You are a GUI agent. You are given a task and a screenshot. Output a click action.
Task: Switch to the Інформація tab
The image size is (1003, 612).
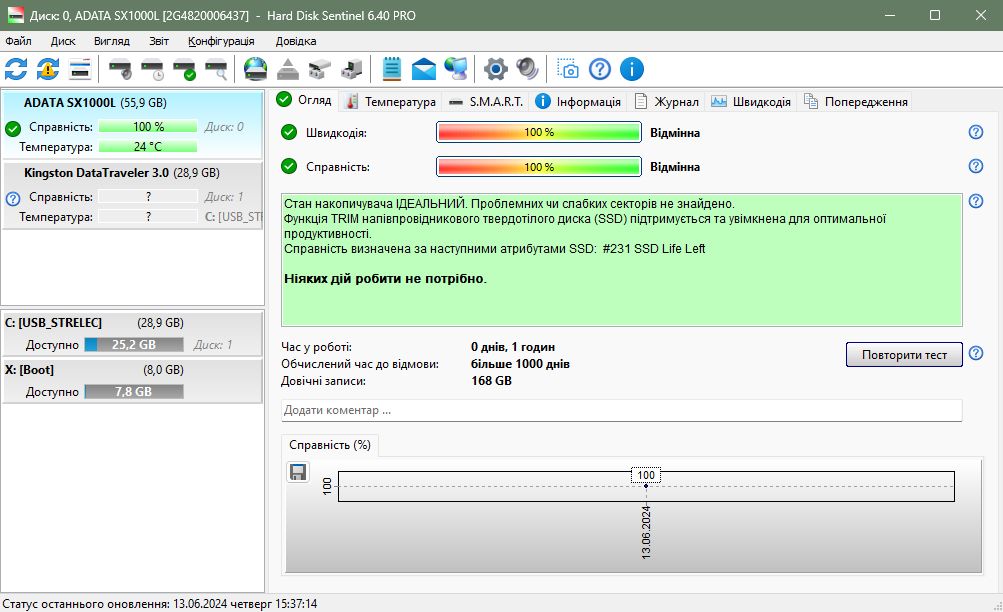(578, 102)
